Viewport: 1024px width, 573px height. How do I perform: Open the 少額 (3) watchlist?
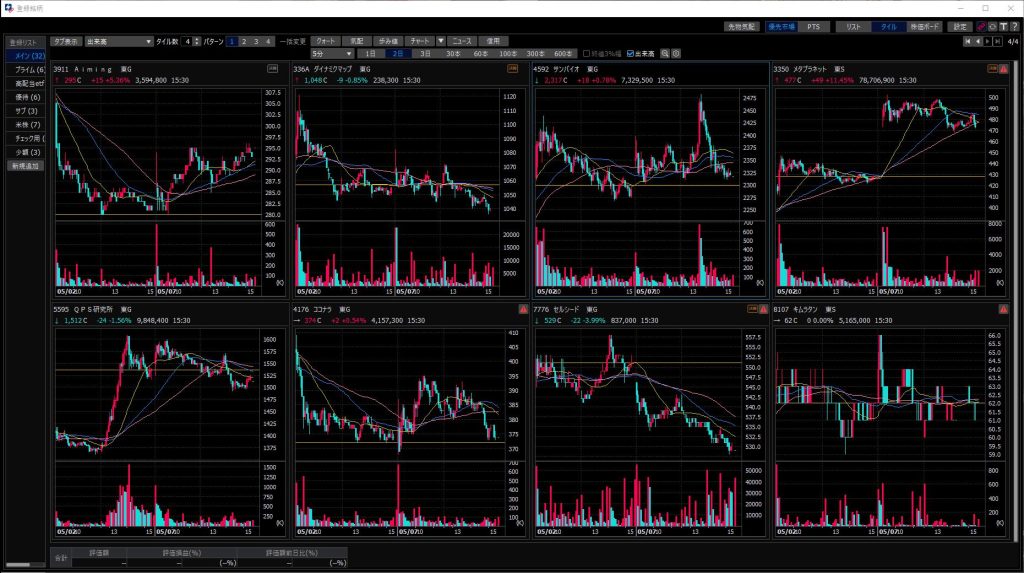(27, 152)
